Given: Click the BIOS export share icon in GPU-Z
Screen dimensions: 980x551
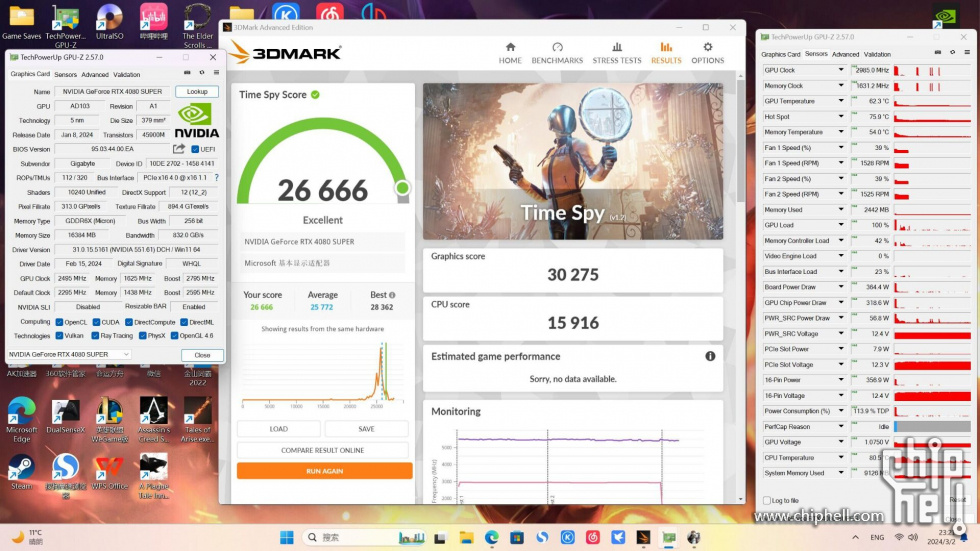Looking at the screenshot, I should [179, 149].
